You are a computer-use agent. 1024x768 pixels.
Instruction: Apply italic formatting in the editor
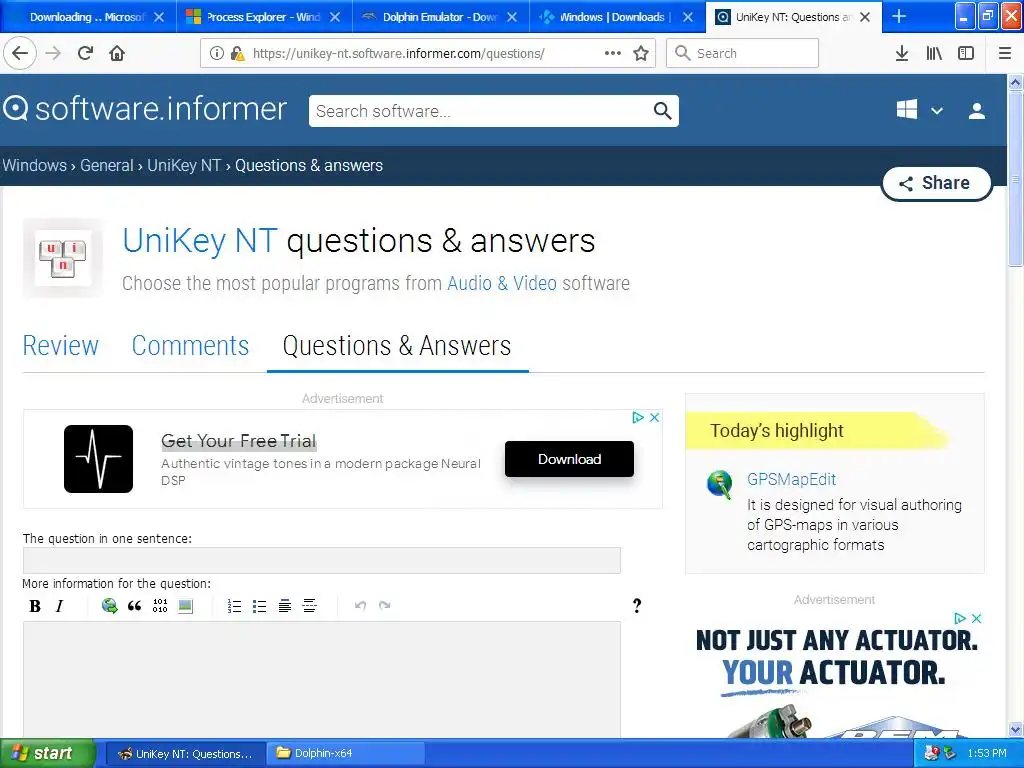[x=59, y=606]
